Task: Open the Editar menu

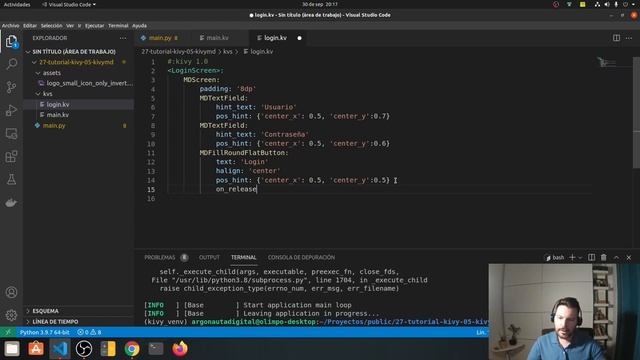Action: [30, 26]
